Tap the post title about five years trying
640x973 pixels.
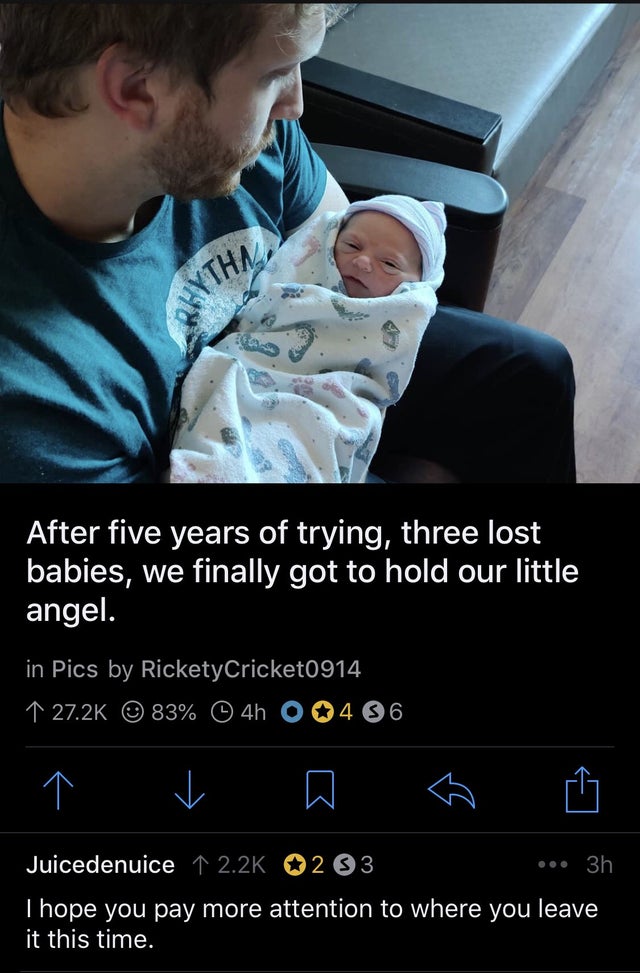302,572
